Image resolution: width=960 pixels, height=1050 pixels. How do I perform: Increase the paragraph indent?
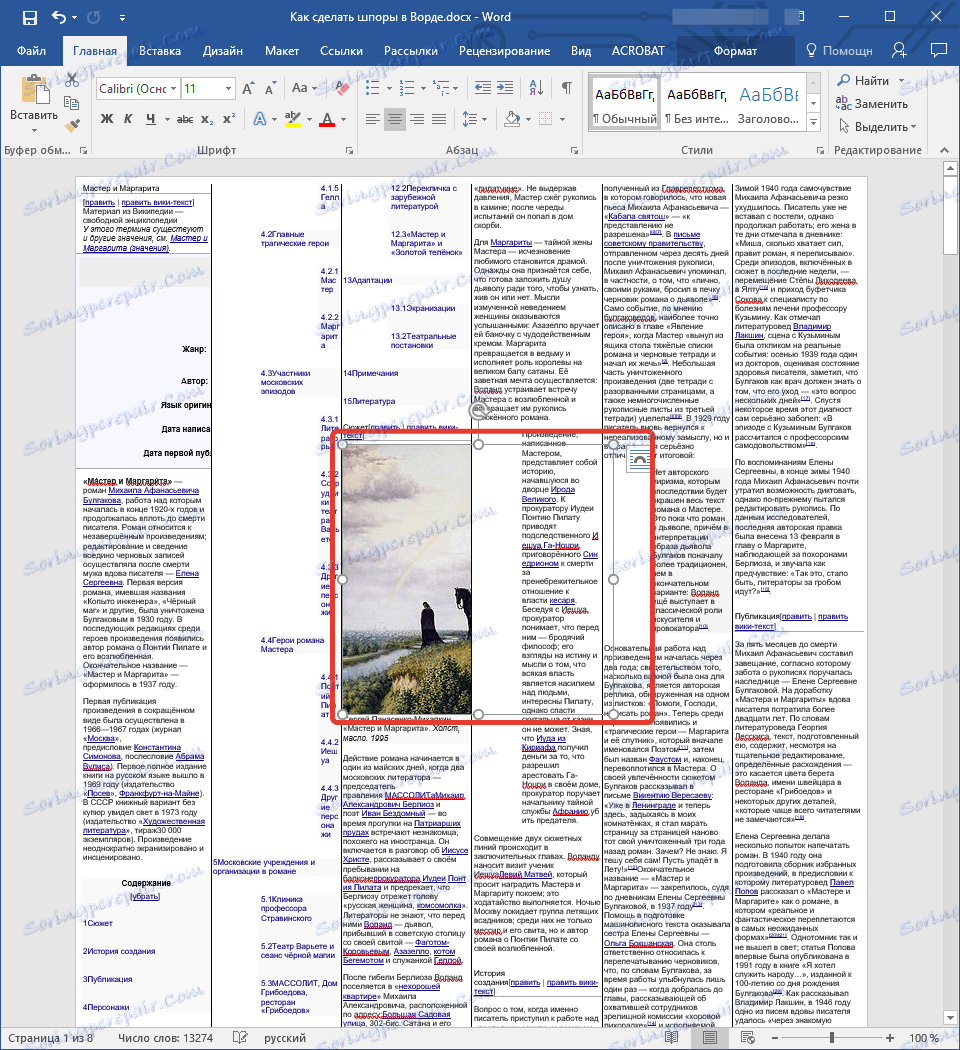pos(505,88)
